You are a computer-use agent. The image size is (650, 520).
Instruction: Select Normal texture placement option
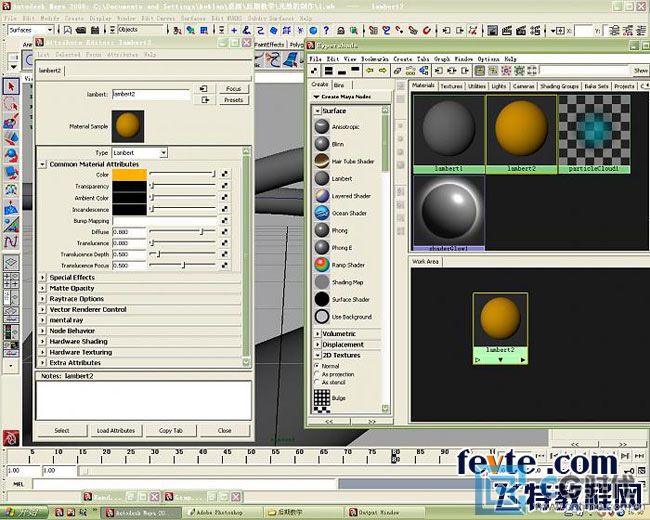click(x=317, y=366)
